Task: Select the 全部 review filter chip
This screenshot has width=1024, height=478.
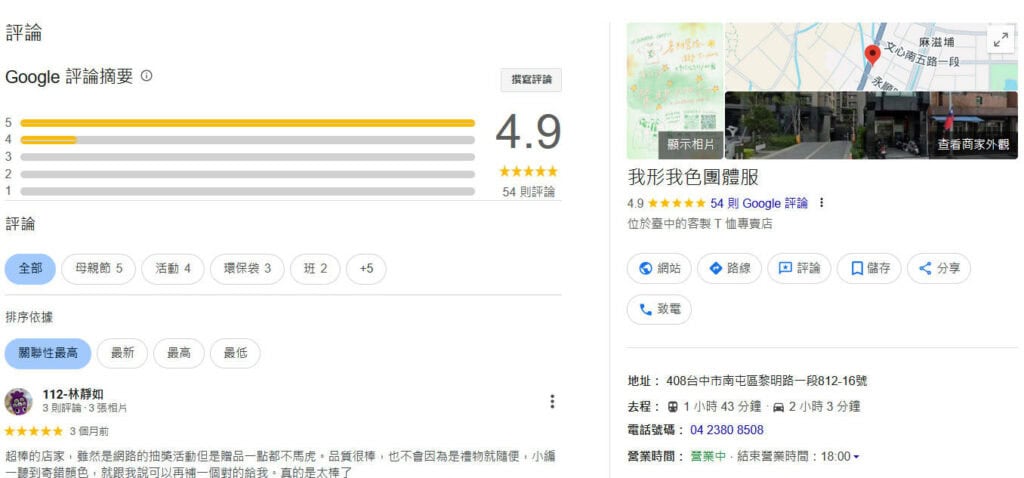Action: [30, 269]
